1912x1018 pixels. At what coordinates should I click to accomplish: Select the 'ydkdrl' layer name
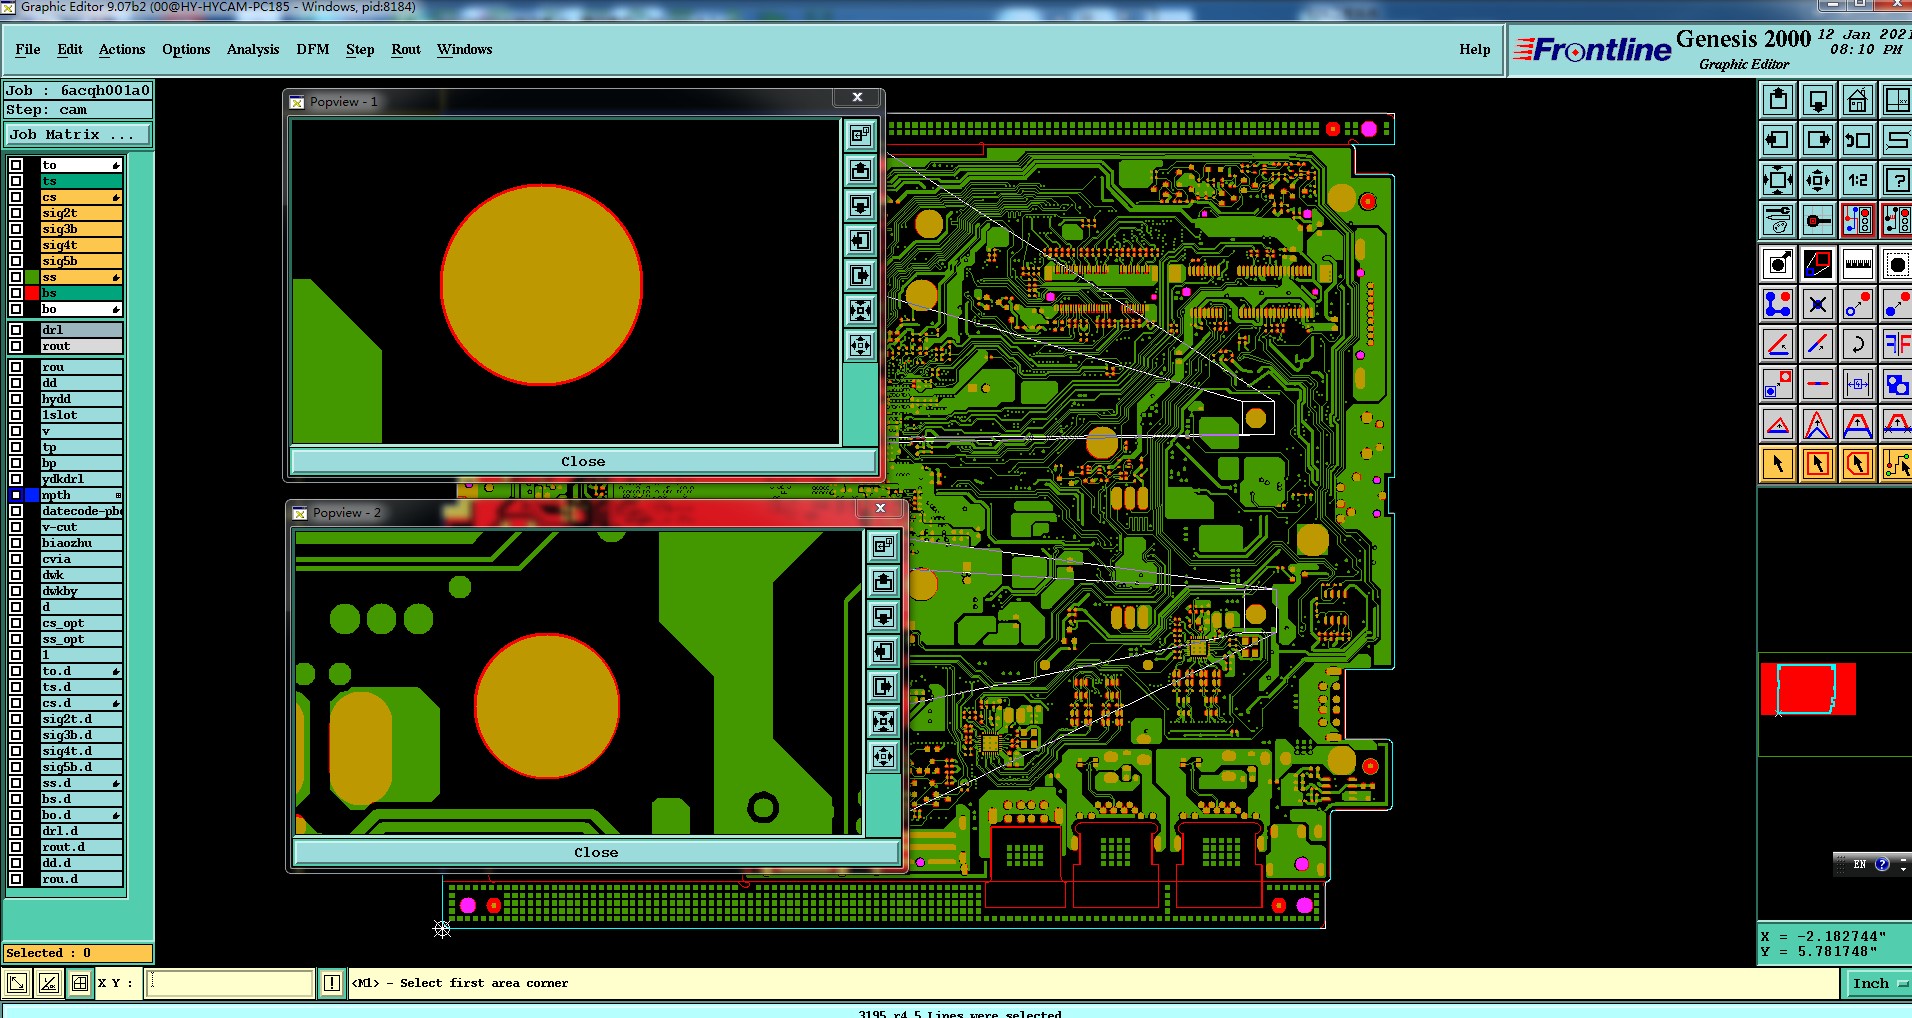(x=82, y=479)
